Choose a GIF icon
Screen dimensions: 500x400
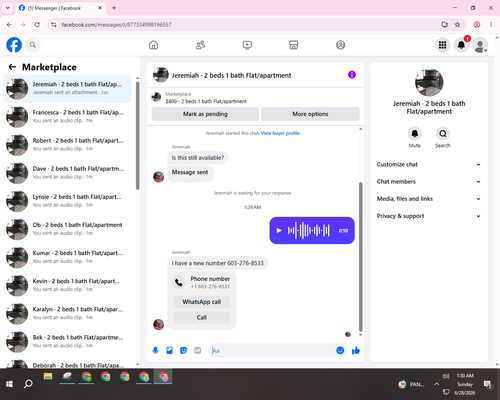tap(198, 350)
